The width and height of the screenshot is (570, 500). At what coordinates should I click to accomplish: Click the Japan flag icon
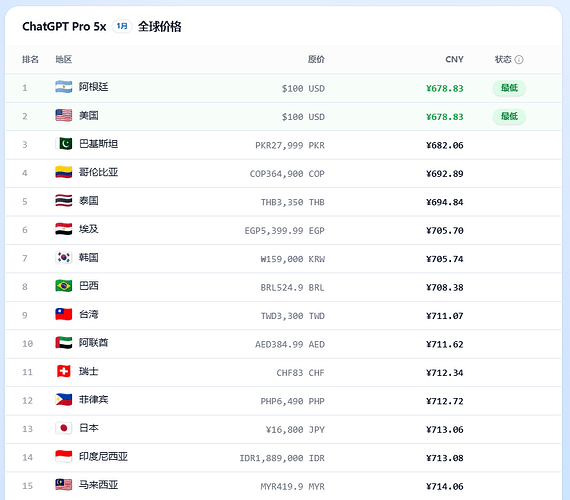pyautogui.click(x=64, y=428)
